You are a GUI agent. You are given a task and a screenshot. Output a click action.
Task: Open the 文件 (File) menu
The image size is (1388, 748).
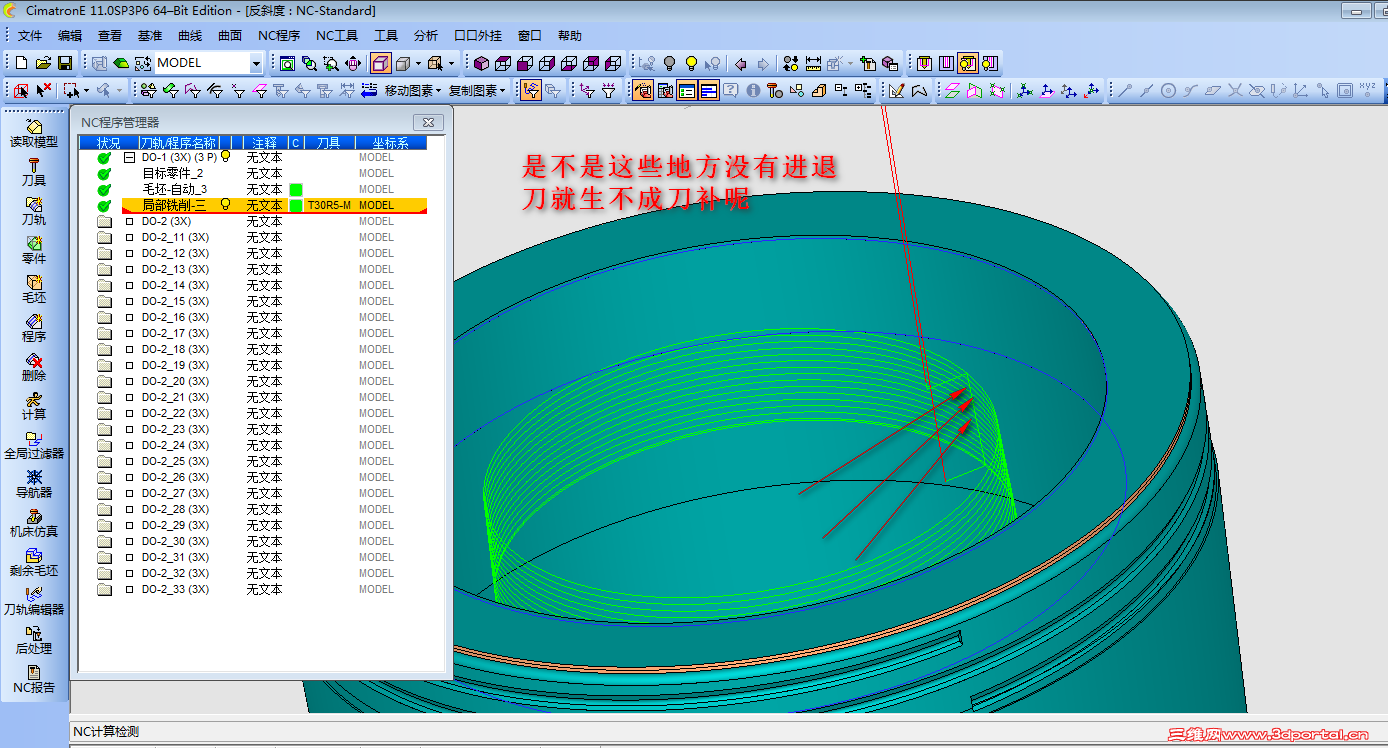tap(30, 36)
